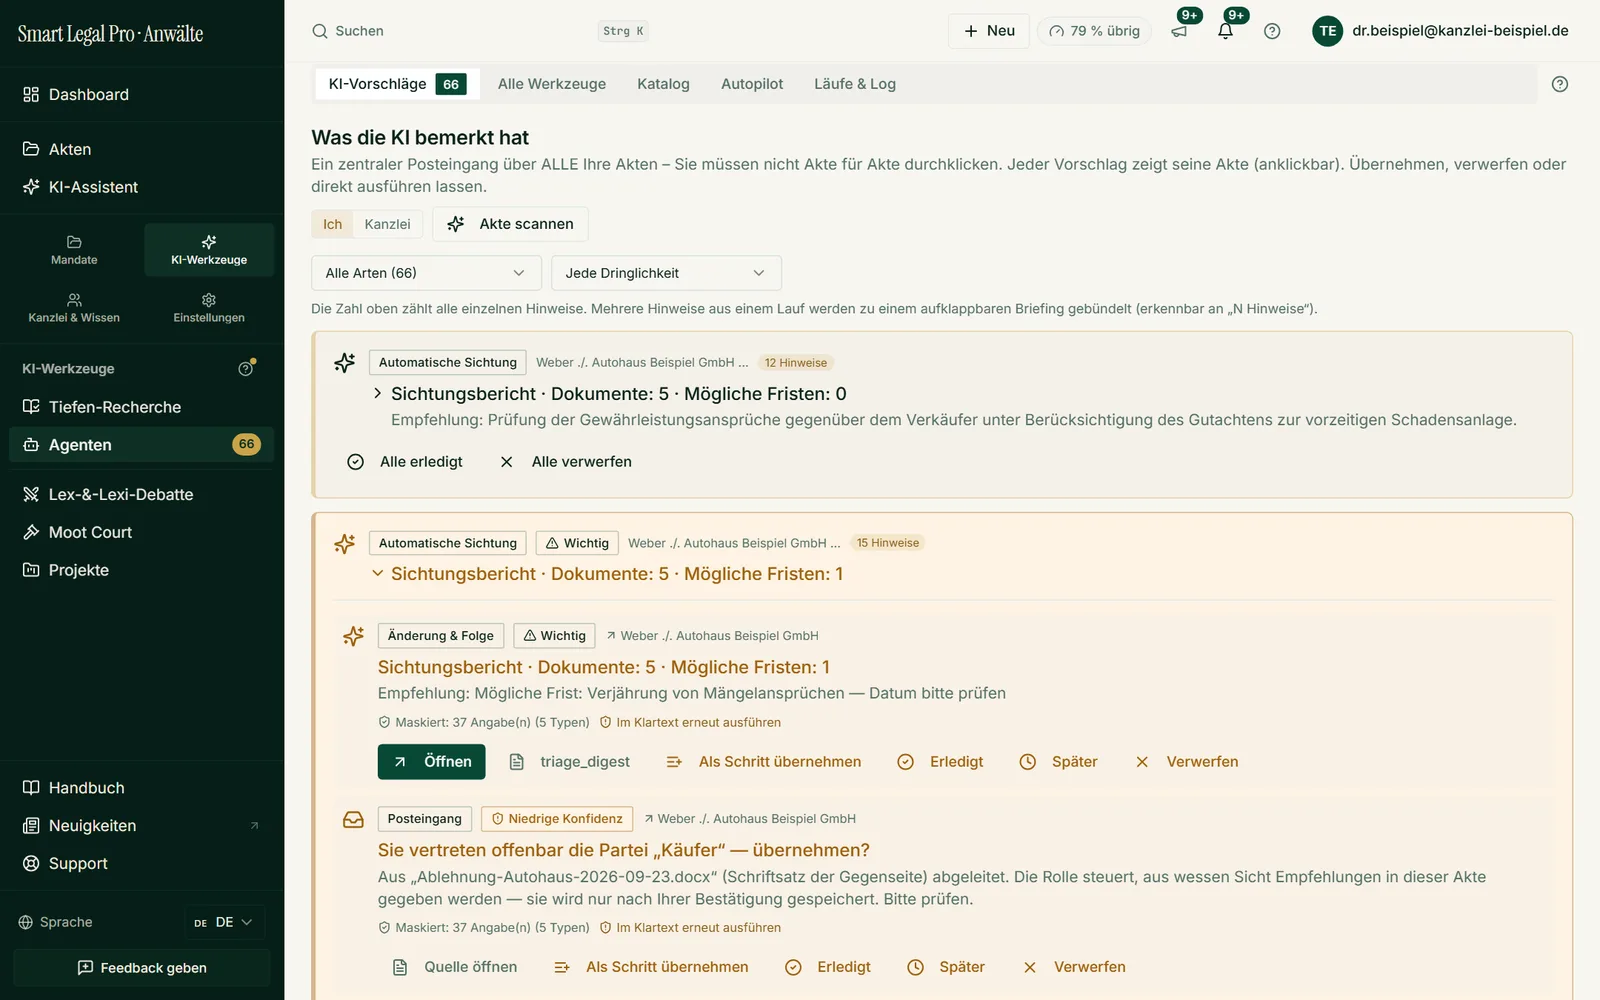Open Lex-&-Lexi-Debatte
The height and width of the screenshot is (1000, 1600).
pos(142,494)
